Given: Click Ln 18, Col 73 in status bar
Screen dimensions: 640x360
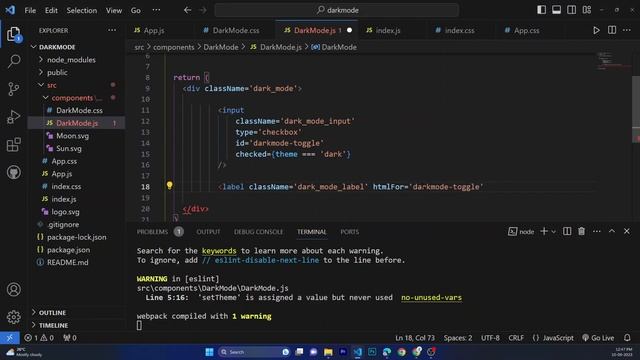Looking at the screenshot, I should coord(415,338).
